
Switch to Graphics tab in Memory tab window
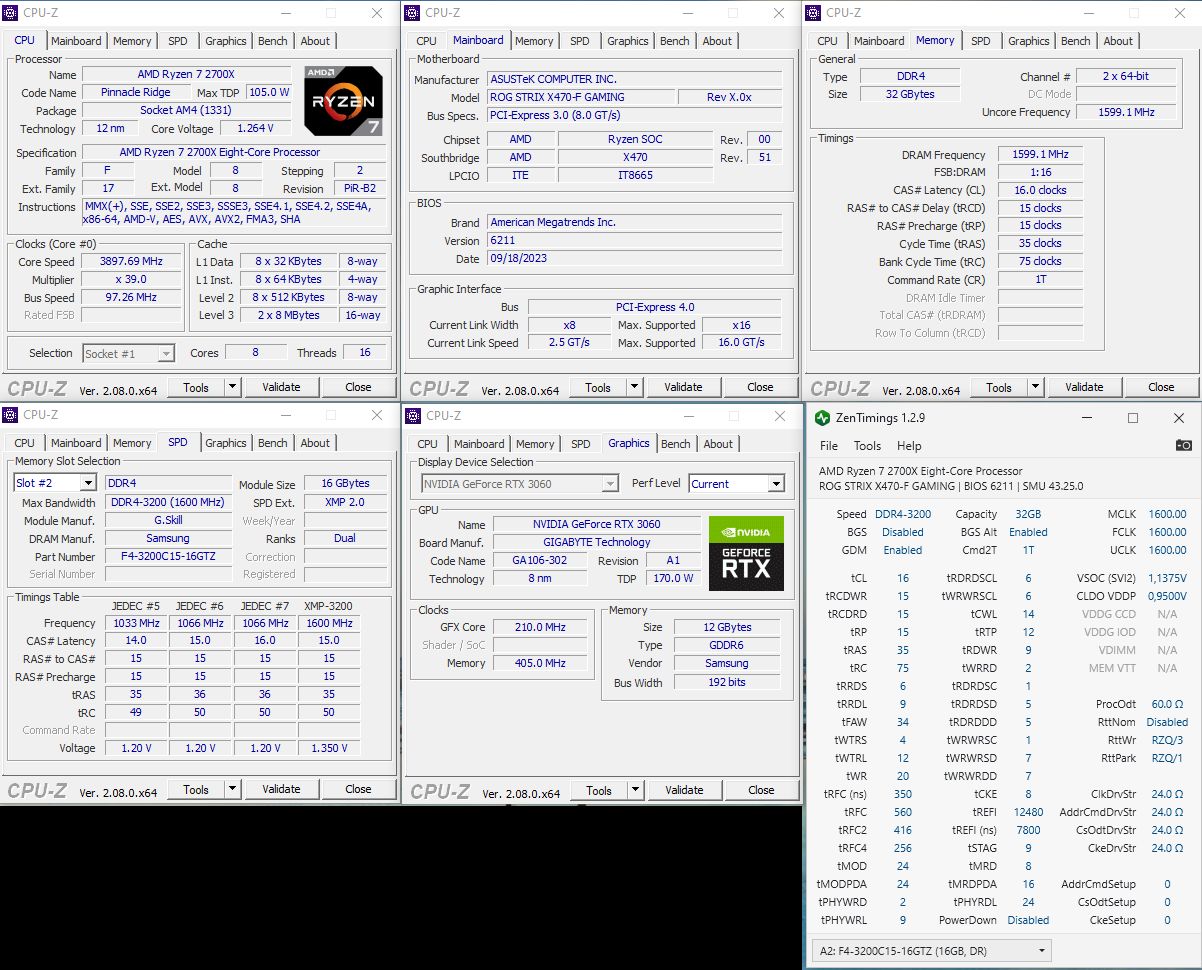(1029, 41)
